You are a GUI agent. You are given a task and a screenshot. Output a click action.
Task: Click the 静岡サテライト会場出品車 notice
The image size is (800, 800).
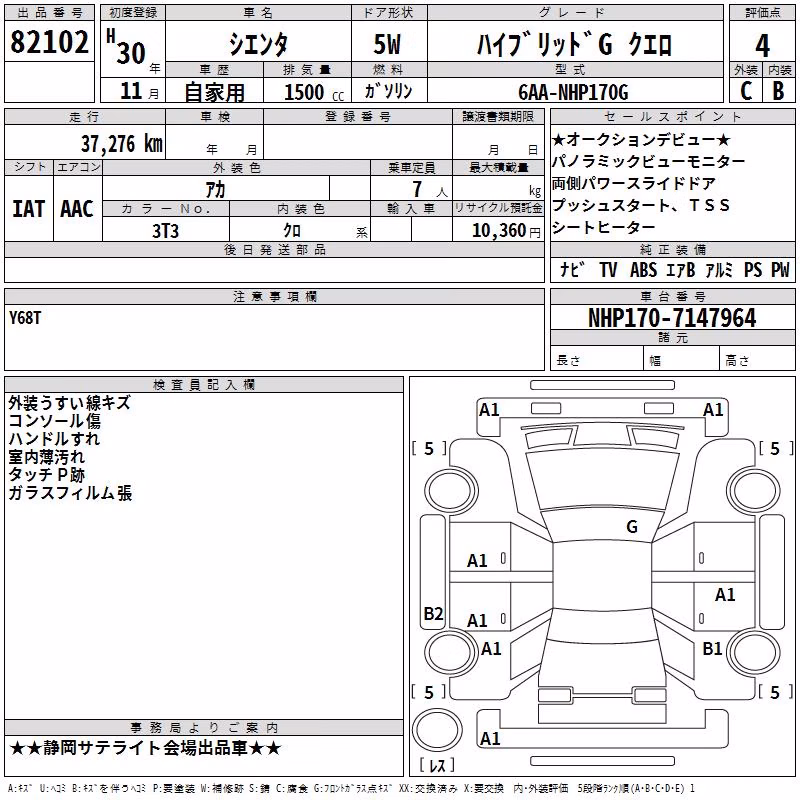click(145, 748)
